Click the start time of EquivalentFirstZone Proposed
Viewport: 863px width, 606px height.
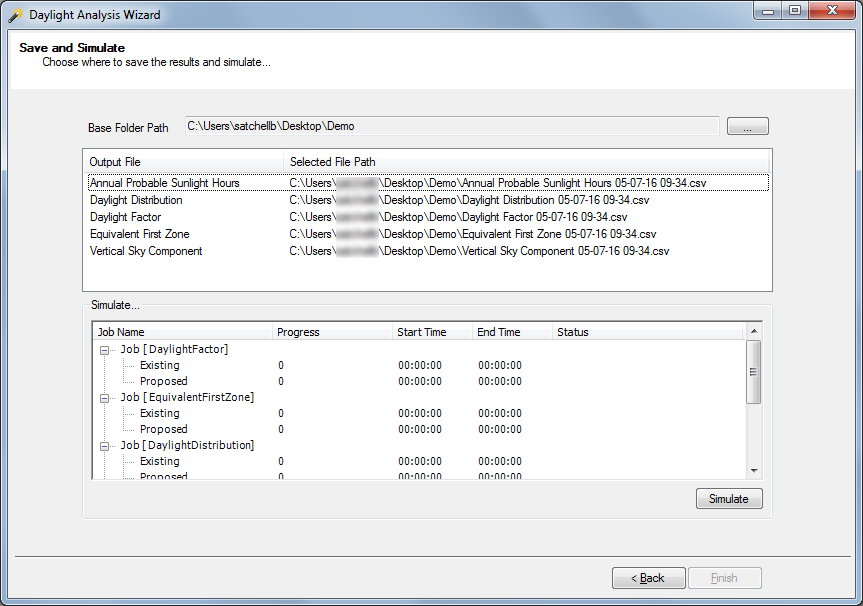pos(420,429)
